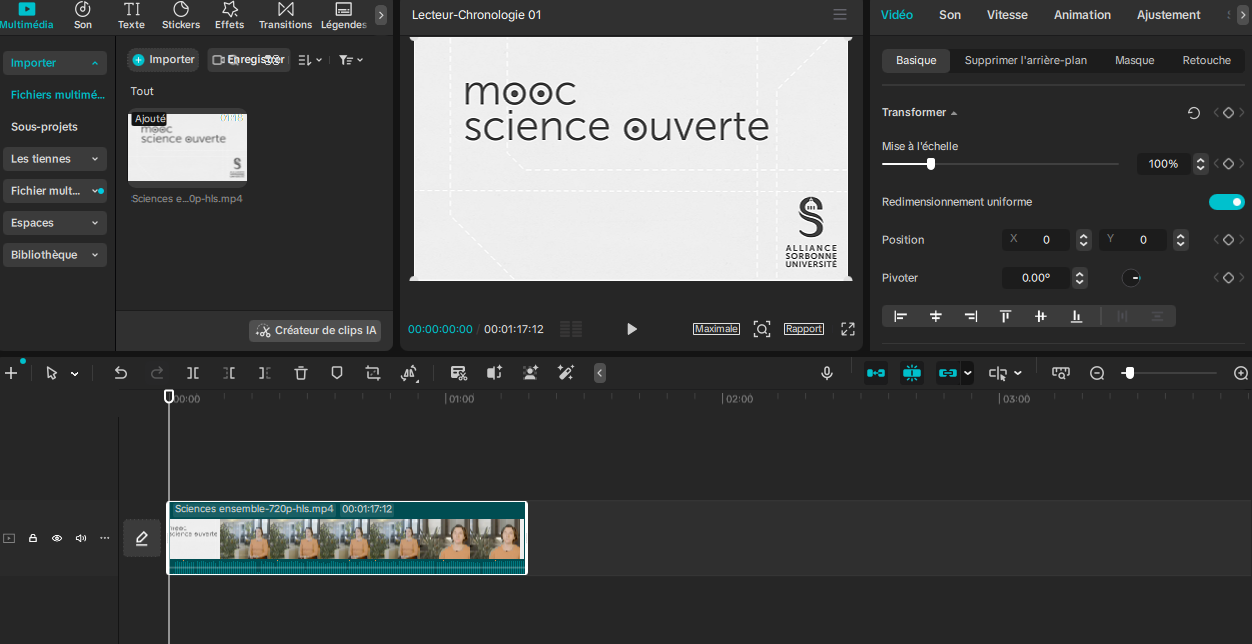Screen dimensions: 1252x644
Task: Mute the video track audio
Action: 81,538
